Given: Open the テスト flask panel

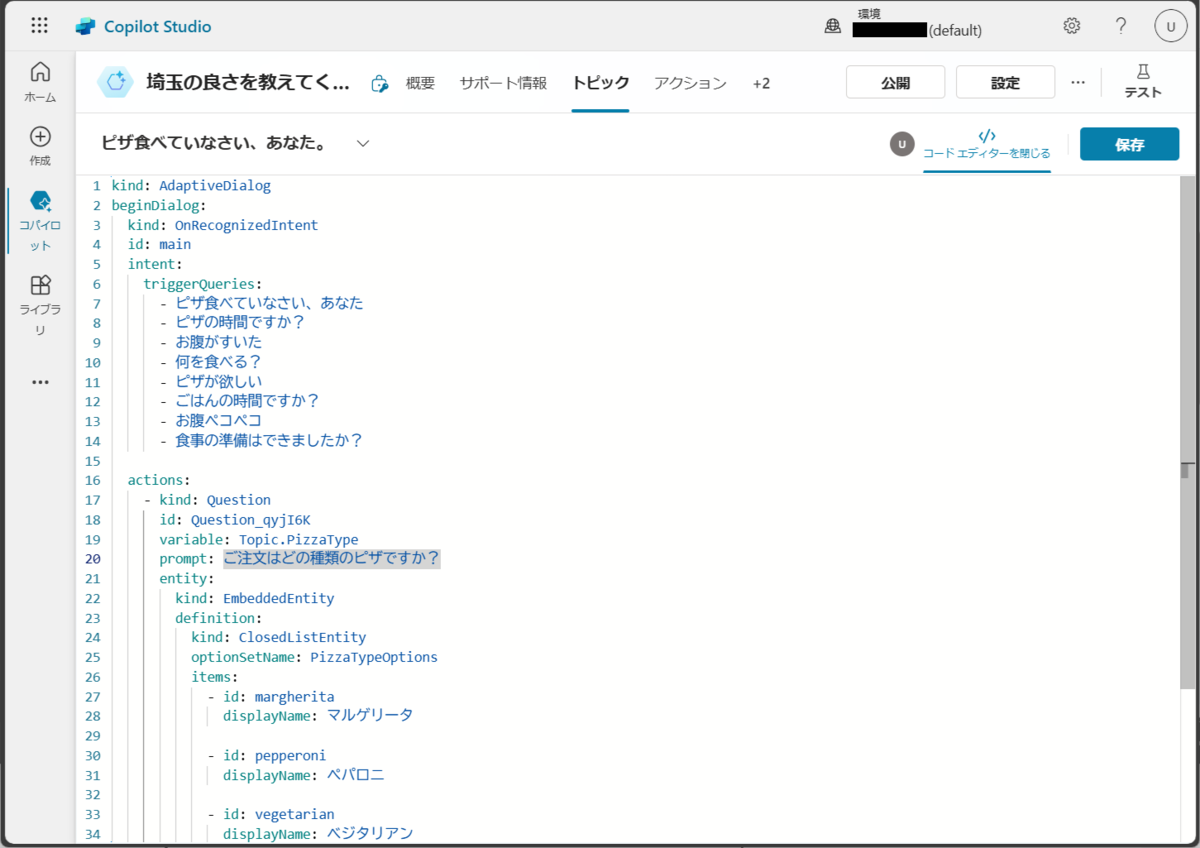Looking at the screenshot, I should click(1143, 81).
